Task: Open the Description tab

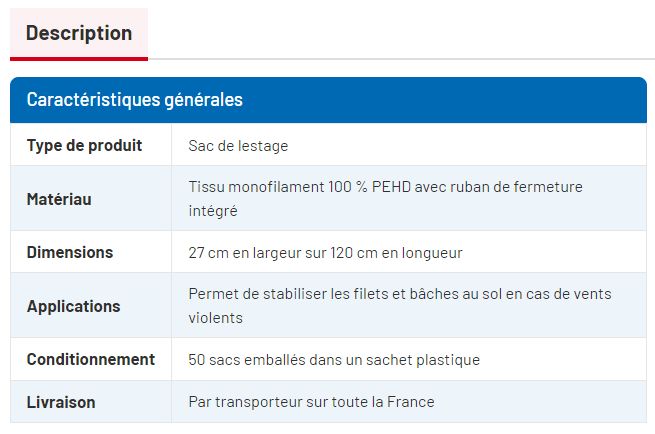Action: pyautogui.click(x=79, y=33)
